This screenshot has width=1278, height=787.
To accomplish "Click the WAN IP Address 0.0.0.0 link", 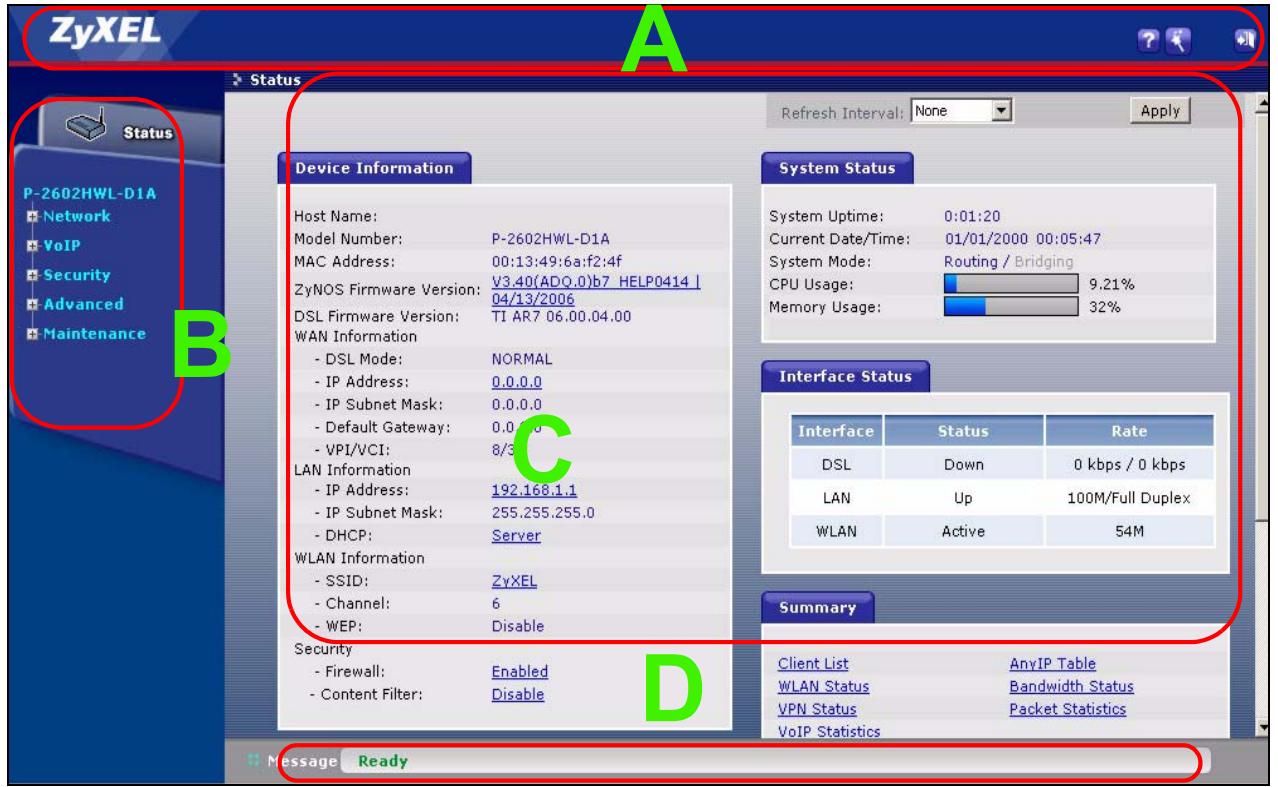I will 517,381.
